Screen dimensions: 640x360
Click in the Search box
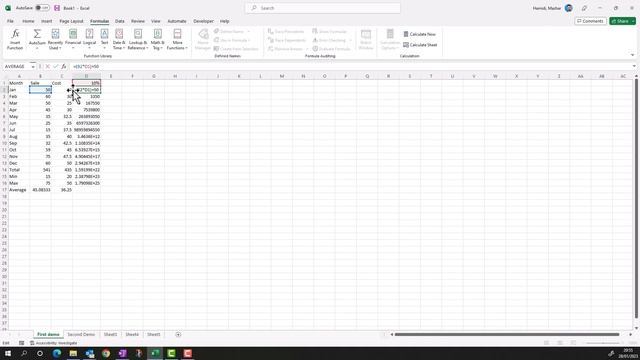tap(322, 8)
